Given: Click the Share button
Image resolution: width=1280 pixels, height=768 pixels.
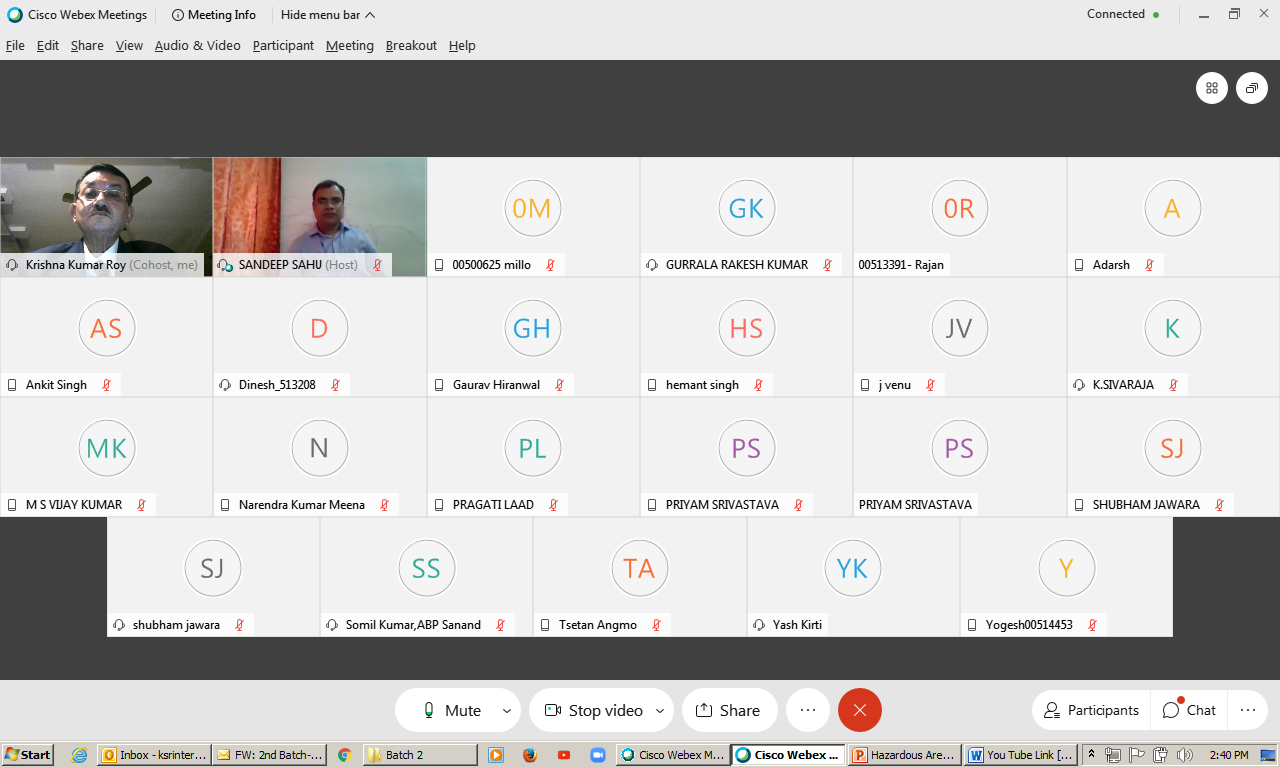Looking at the screenshot, I should click(728, 710).
